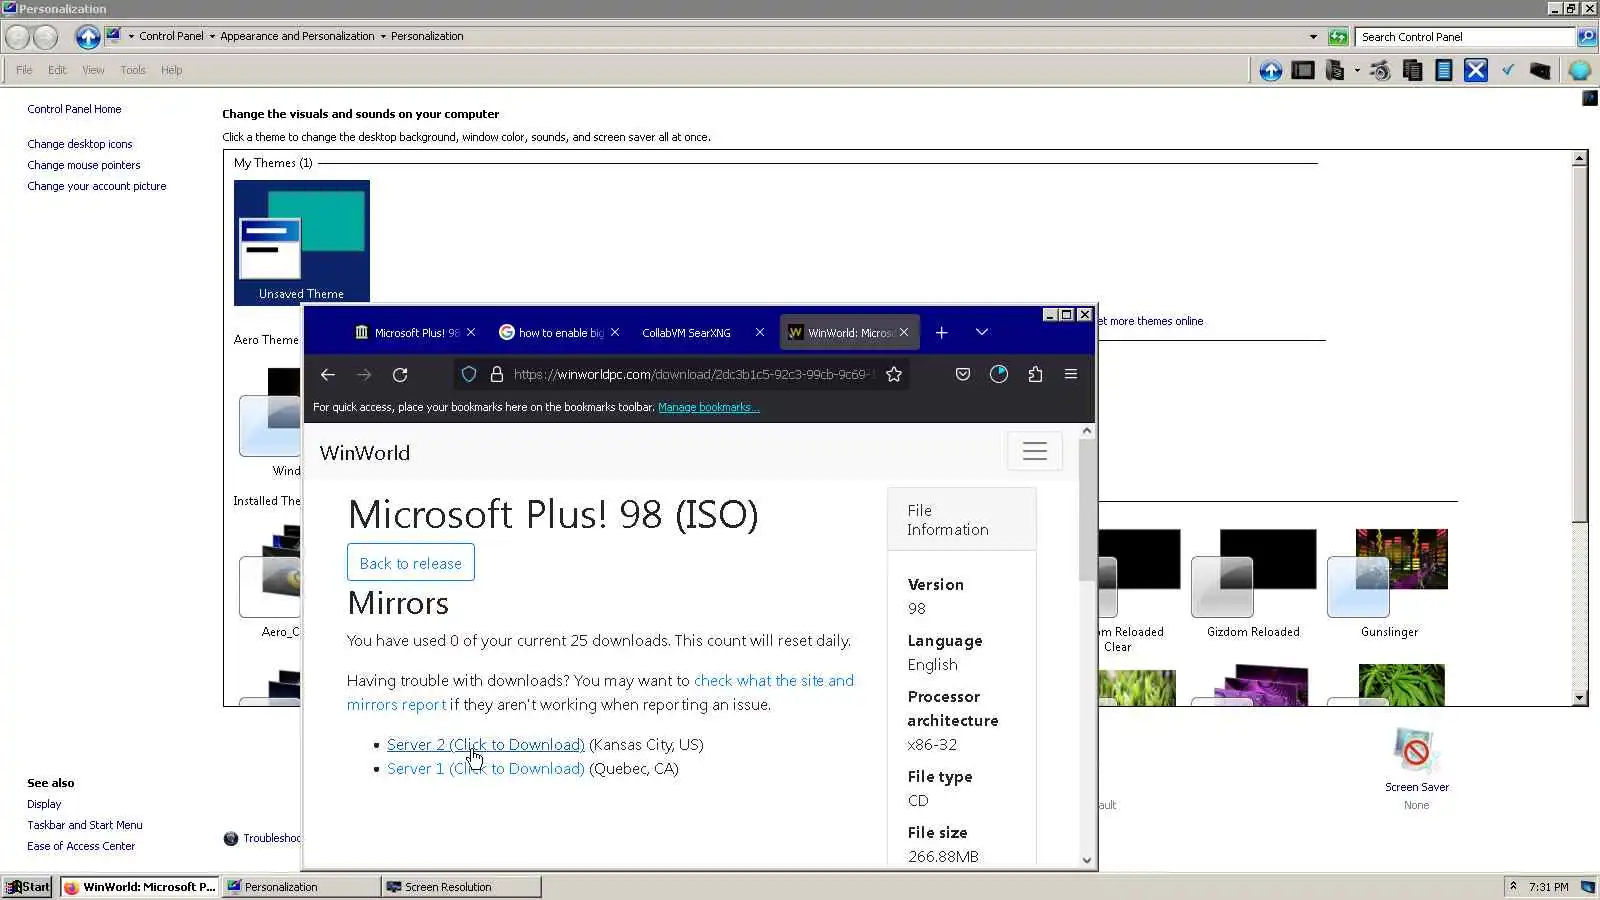Open the Tools menu
Image resolution: width=1600 pixels, height=900 pixels.
[x=133, y=70]
